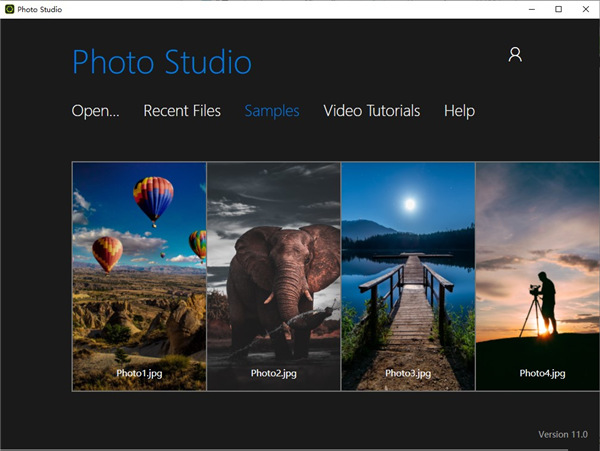Open the Help section

(x=459, y=111)
